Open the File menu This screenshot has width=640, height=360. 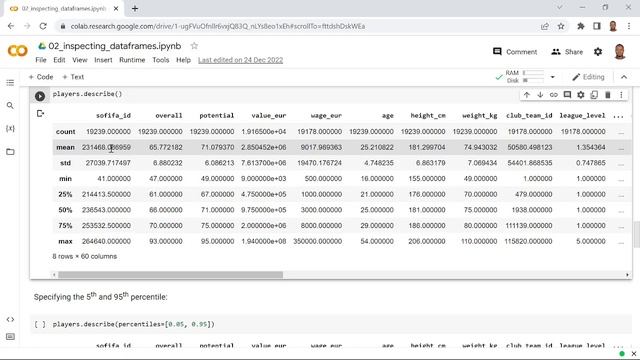pyautogui.click(x=41, y=60)
